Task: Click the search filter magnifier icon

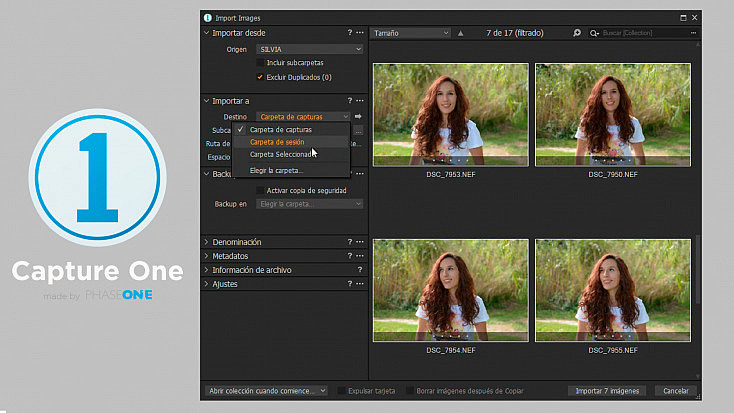Action: tap(577, 33)
